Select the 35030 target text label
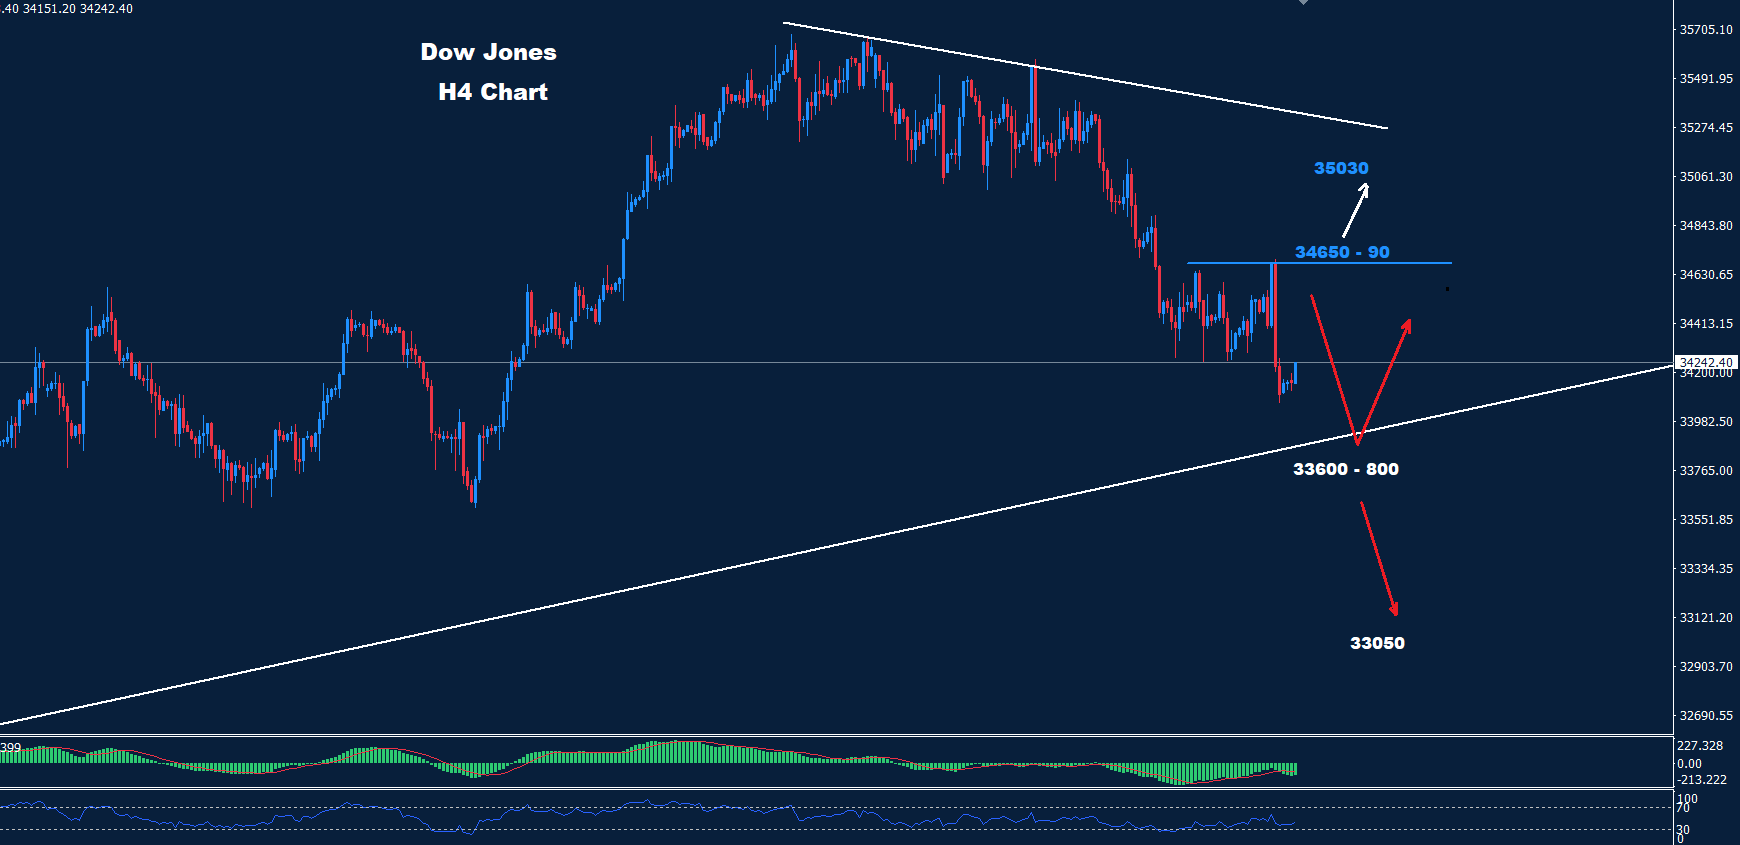This screenshot has width=1740, height=845. (1340, 168)
